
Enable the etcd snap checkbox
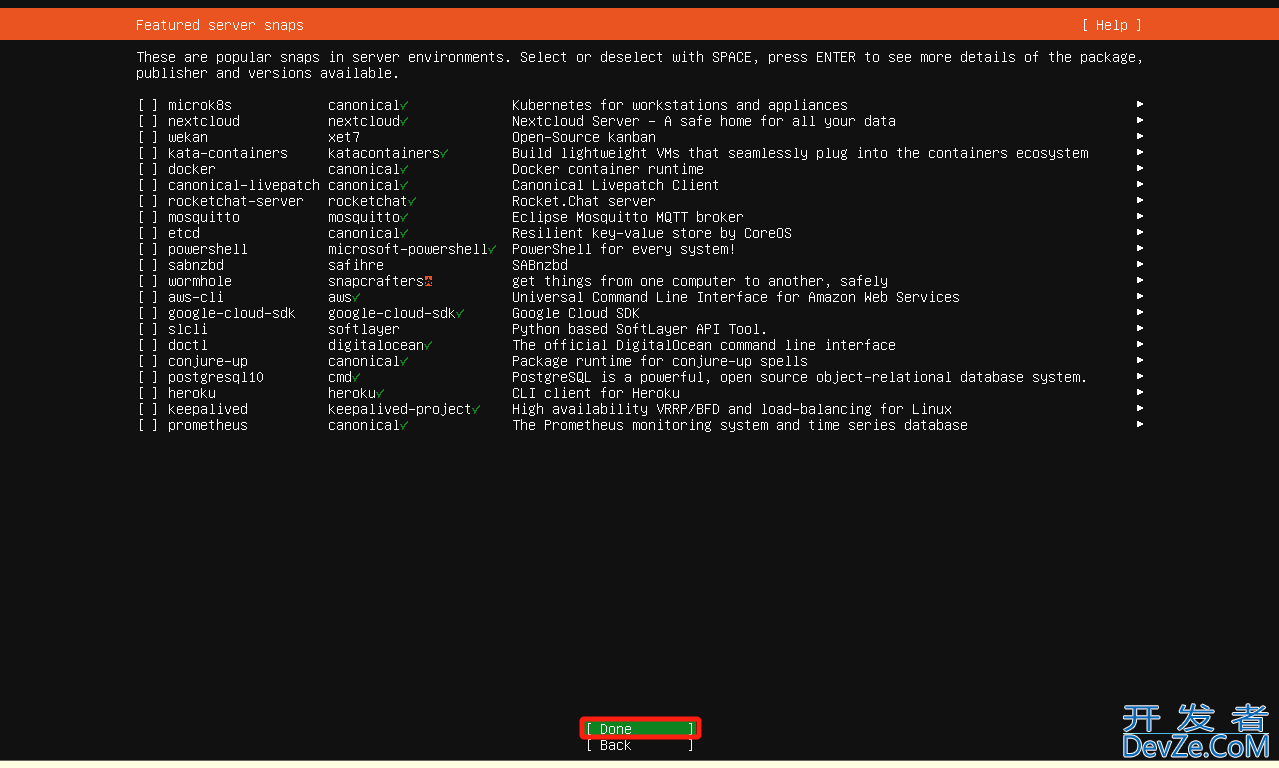click(x=148, y=233)
